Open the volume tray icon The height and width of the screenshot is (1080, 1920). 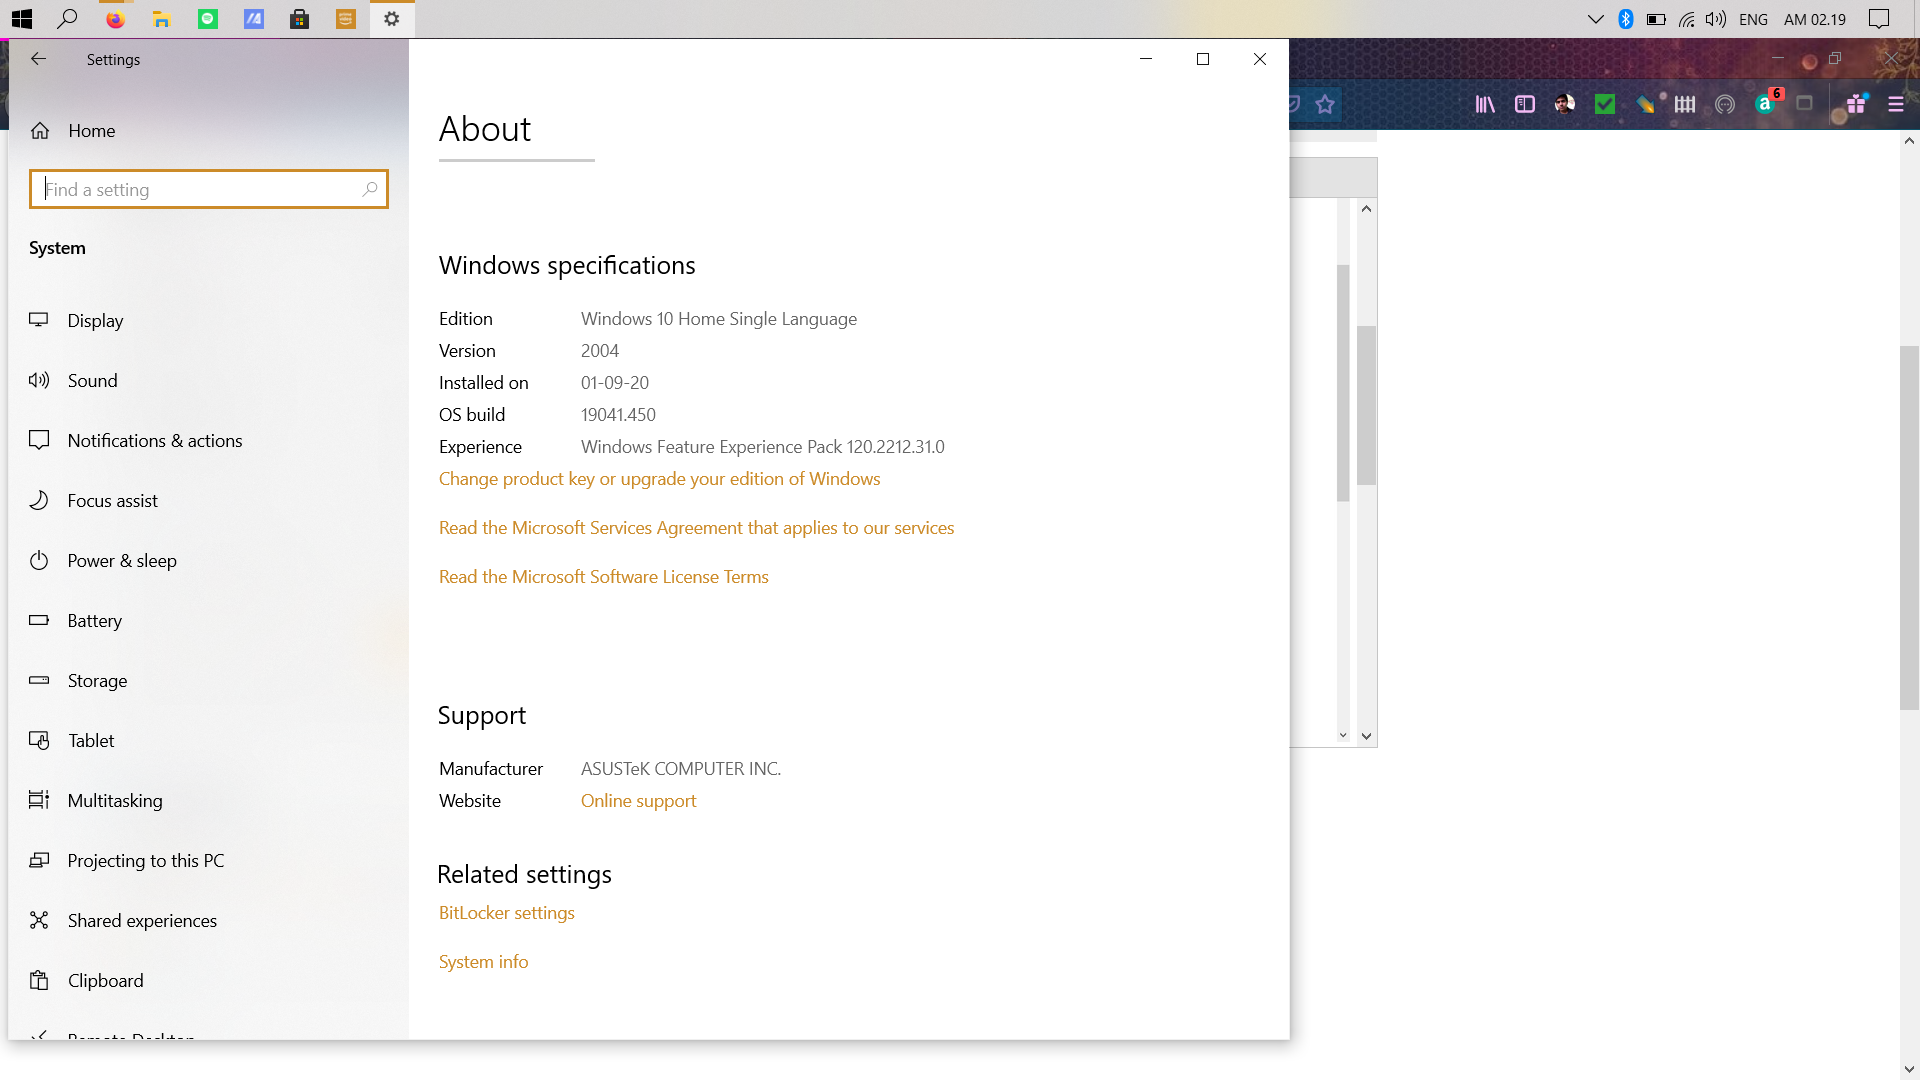[1716, 19]
